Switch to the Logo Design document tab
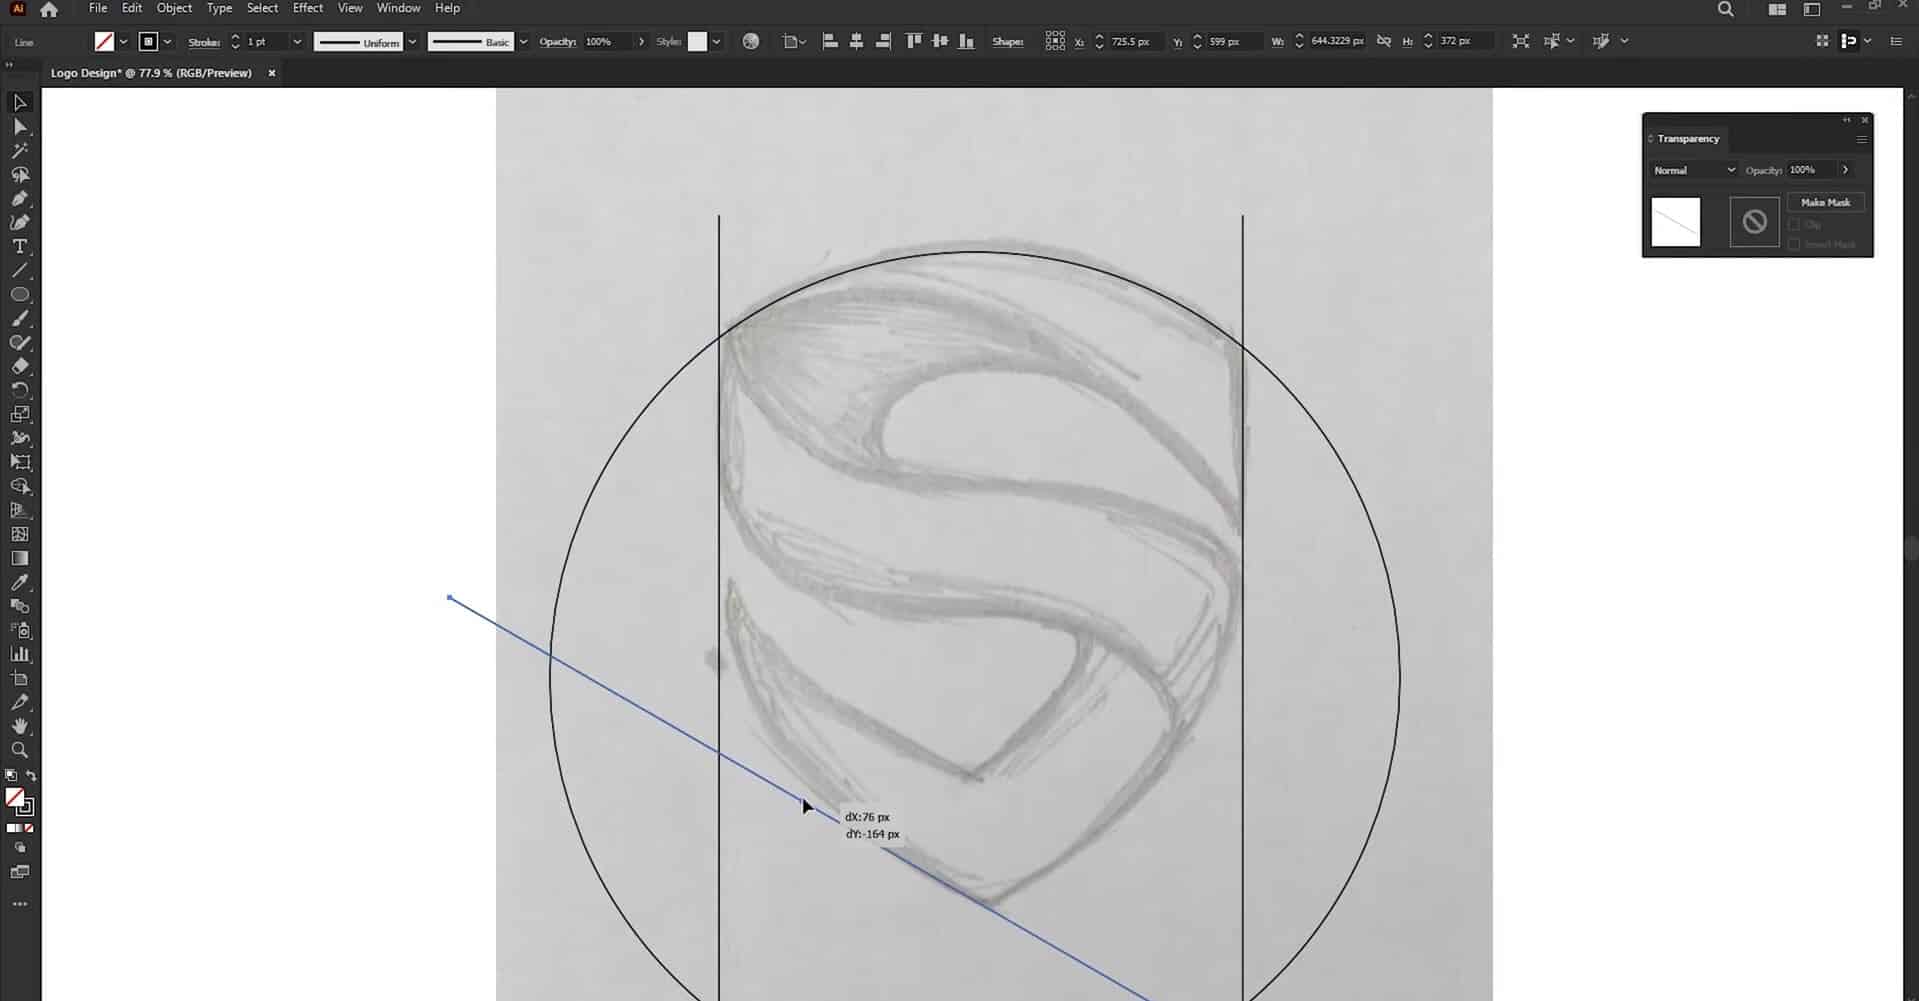Image resolution: width=1919 pixels, height=1001 pixels. tap(150, 72)
